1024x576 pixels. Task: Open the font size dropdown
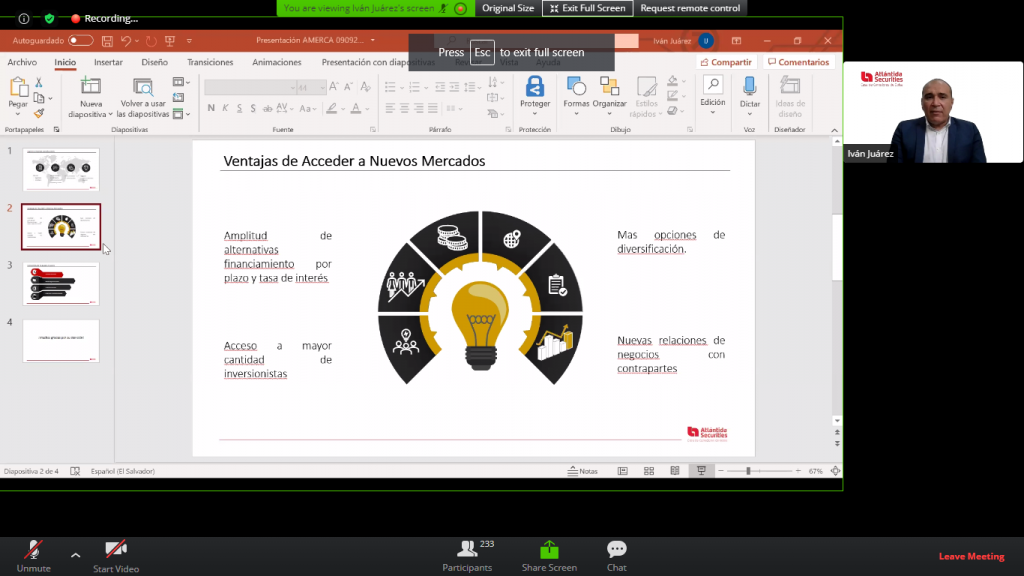tap(322, 87)
